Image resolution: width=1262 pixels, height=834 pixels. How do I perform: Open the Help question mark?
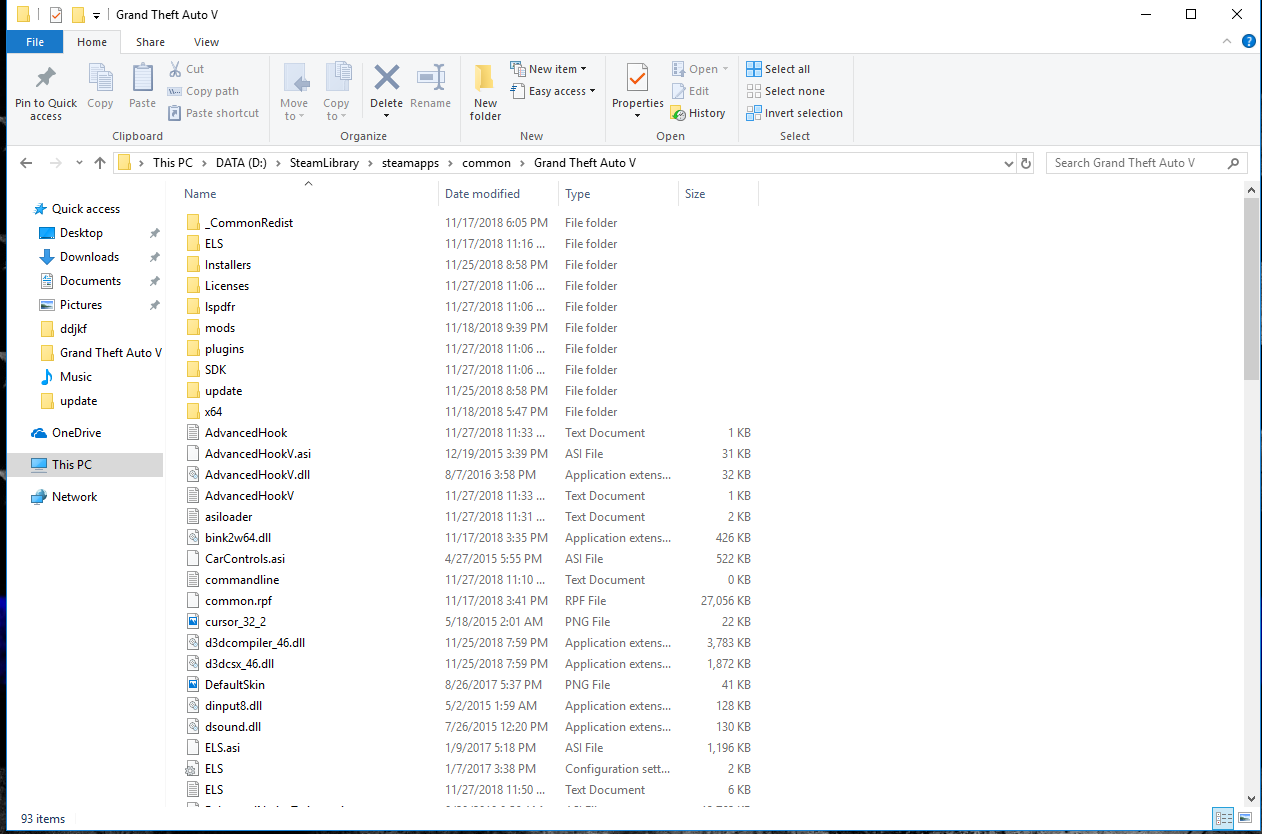[x=1249, y=41]
